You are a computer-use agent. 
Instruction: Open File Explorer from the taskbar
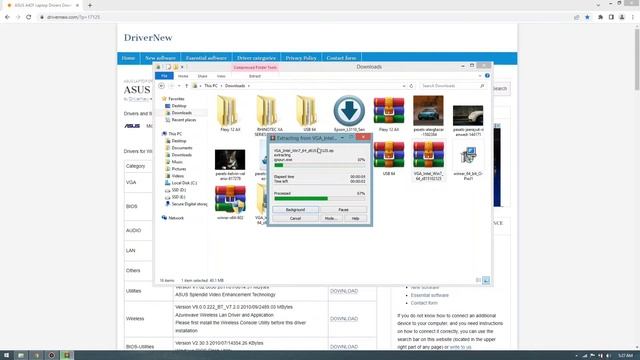point(21,355)
